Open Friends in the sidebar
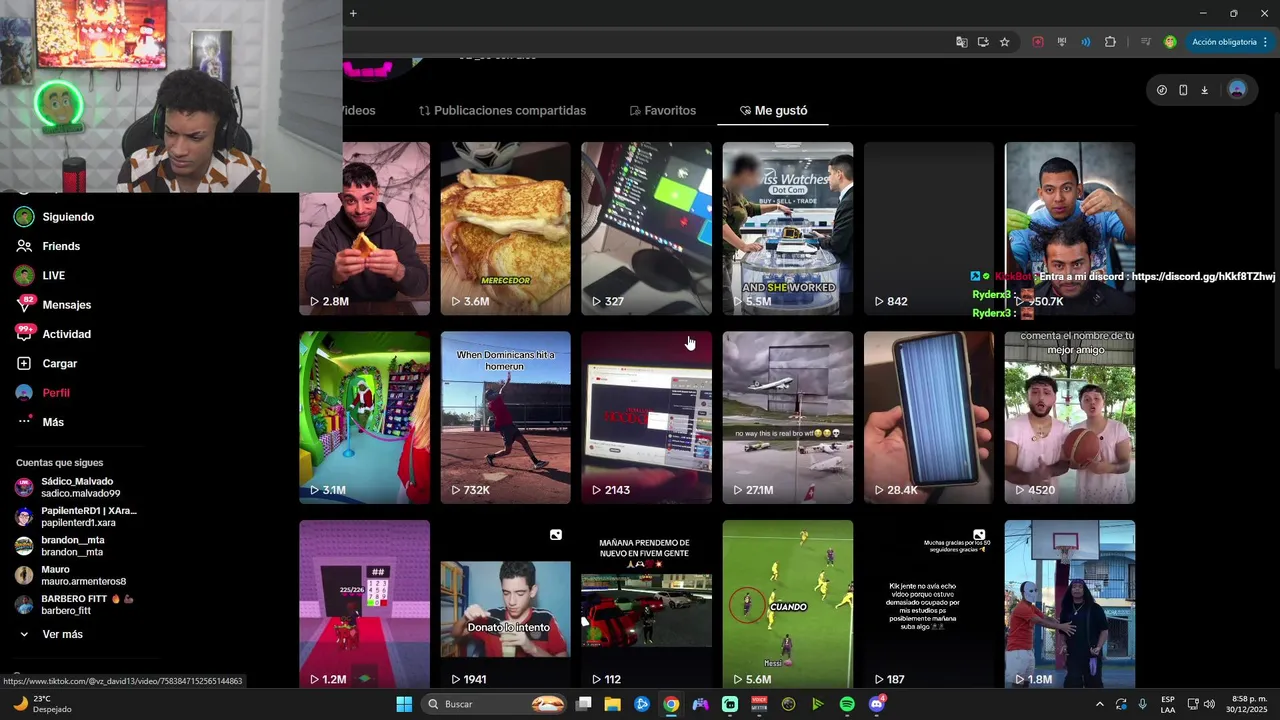1280x720 pixels. point(61,246)
